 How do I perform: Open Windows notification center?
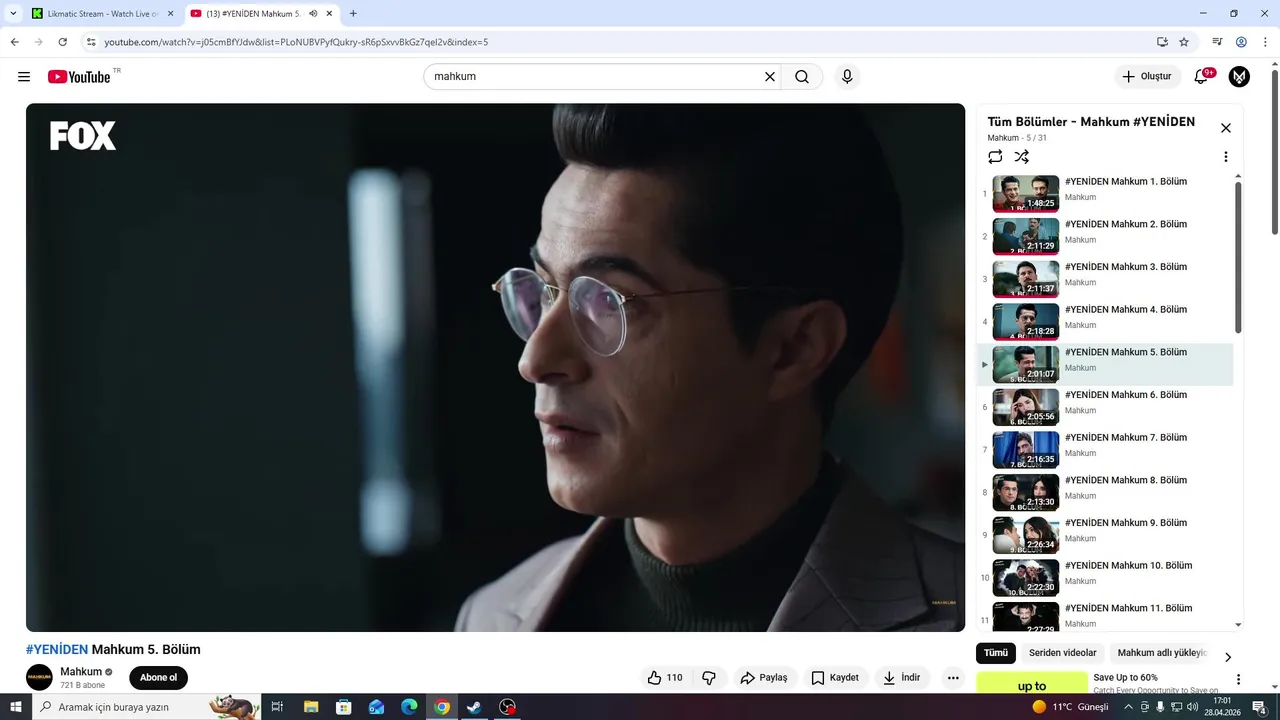click(x=1260, y=707)
